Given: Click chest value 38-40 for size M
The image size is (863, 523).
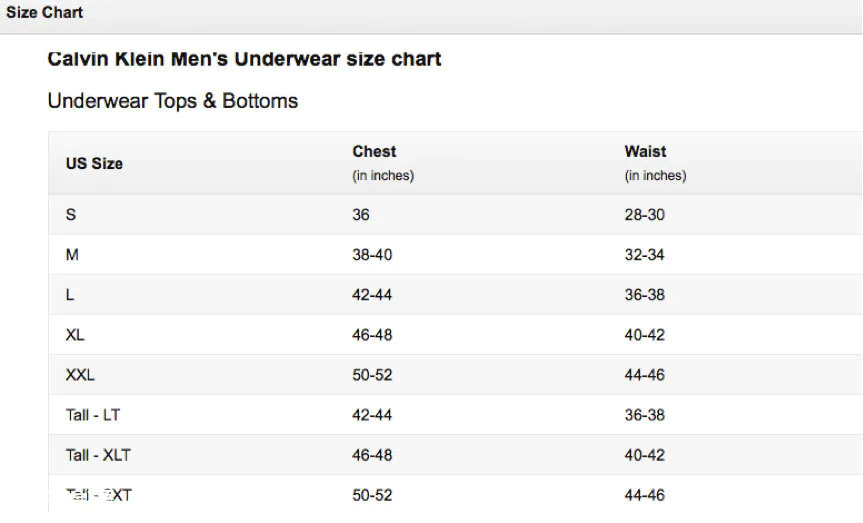Looking at the screenshot, I should coord(372,255).
